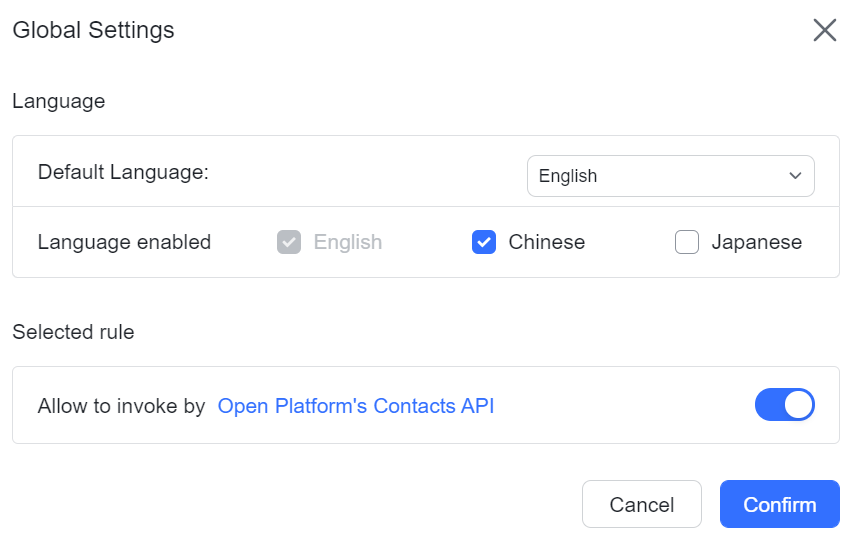Confirm the global settings
This screenshot has height=543, width=857.
tap(779, 505)
